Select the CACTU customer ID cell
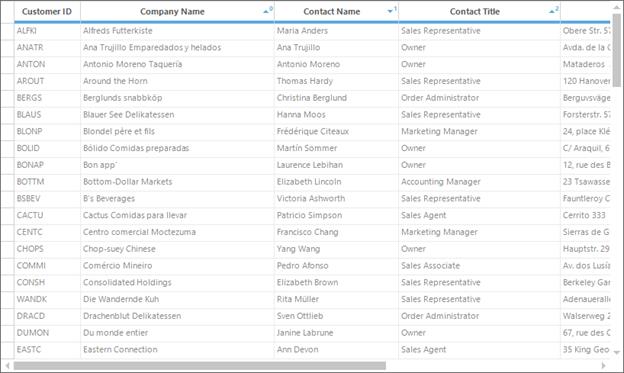The width and height of the screenshot is (624, 373). coord(47,215)
